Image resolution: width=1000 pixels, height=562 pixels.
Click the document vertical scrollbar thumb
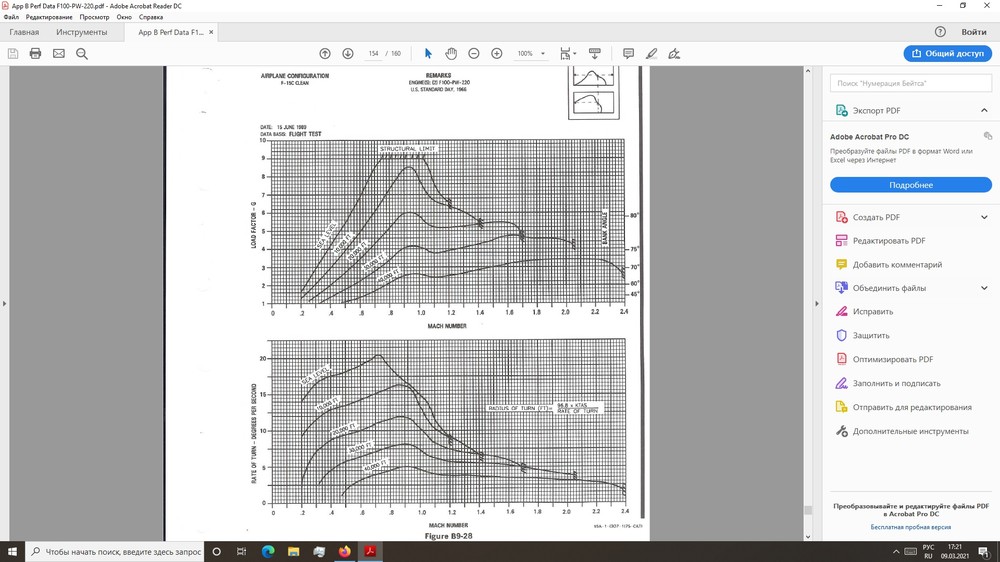point(808,510)
